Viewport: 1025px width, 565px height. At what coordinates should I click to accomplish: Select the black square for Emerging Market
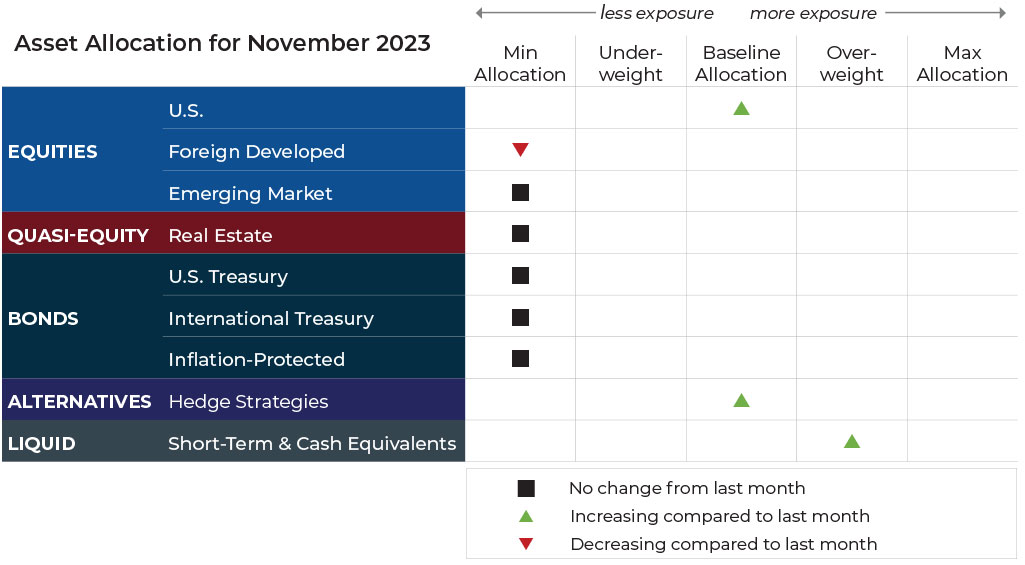point(520,192)
